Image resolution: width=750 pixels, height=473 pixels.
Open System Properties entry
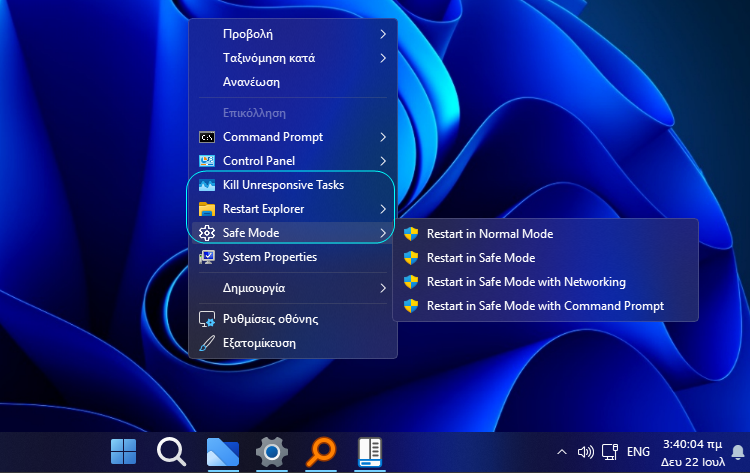[x=293, y=257]
